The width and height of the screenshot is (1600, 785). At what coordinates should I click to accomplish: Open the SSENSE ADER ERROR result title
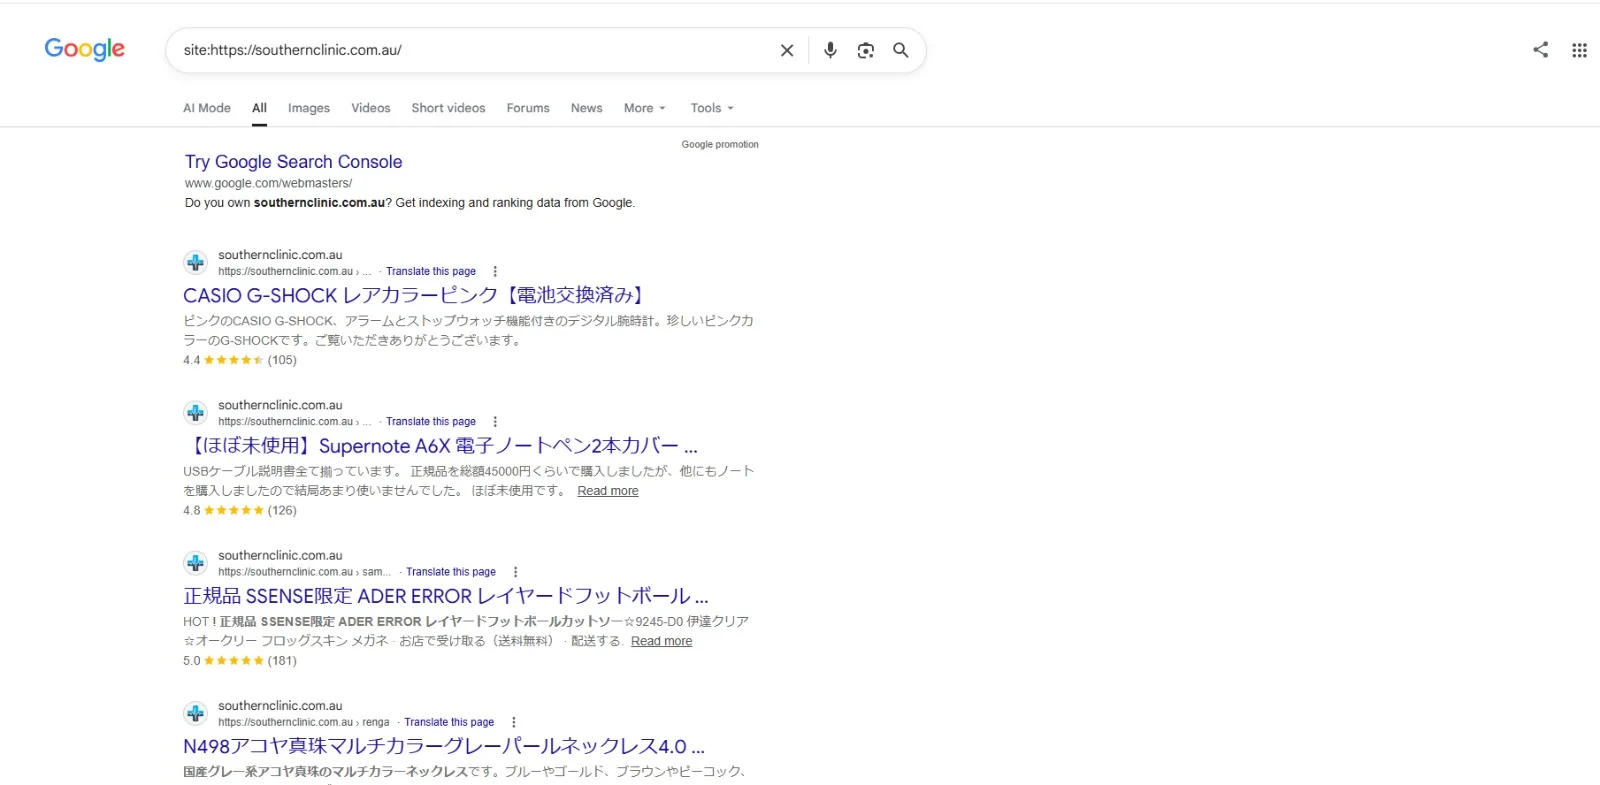tap(446, 596)
